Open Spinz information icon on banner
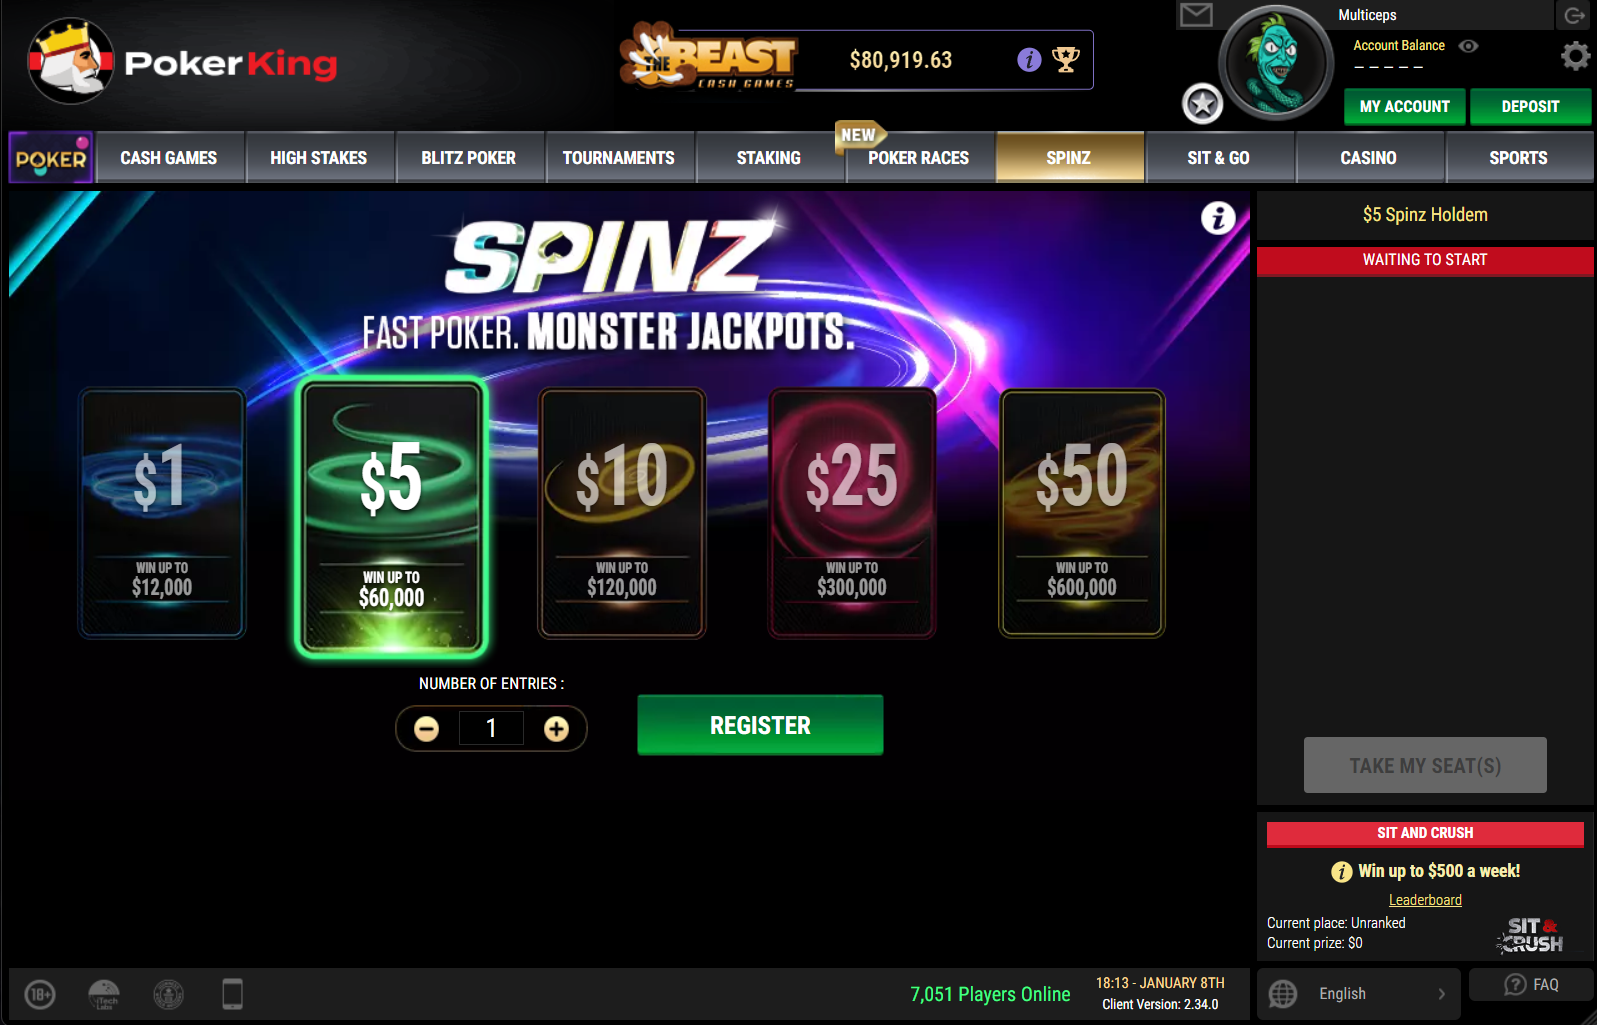1597x1025 pixels. click(1218, 218)
